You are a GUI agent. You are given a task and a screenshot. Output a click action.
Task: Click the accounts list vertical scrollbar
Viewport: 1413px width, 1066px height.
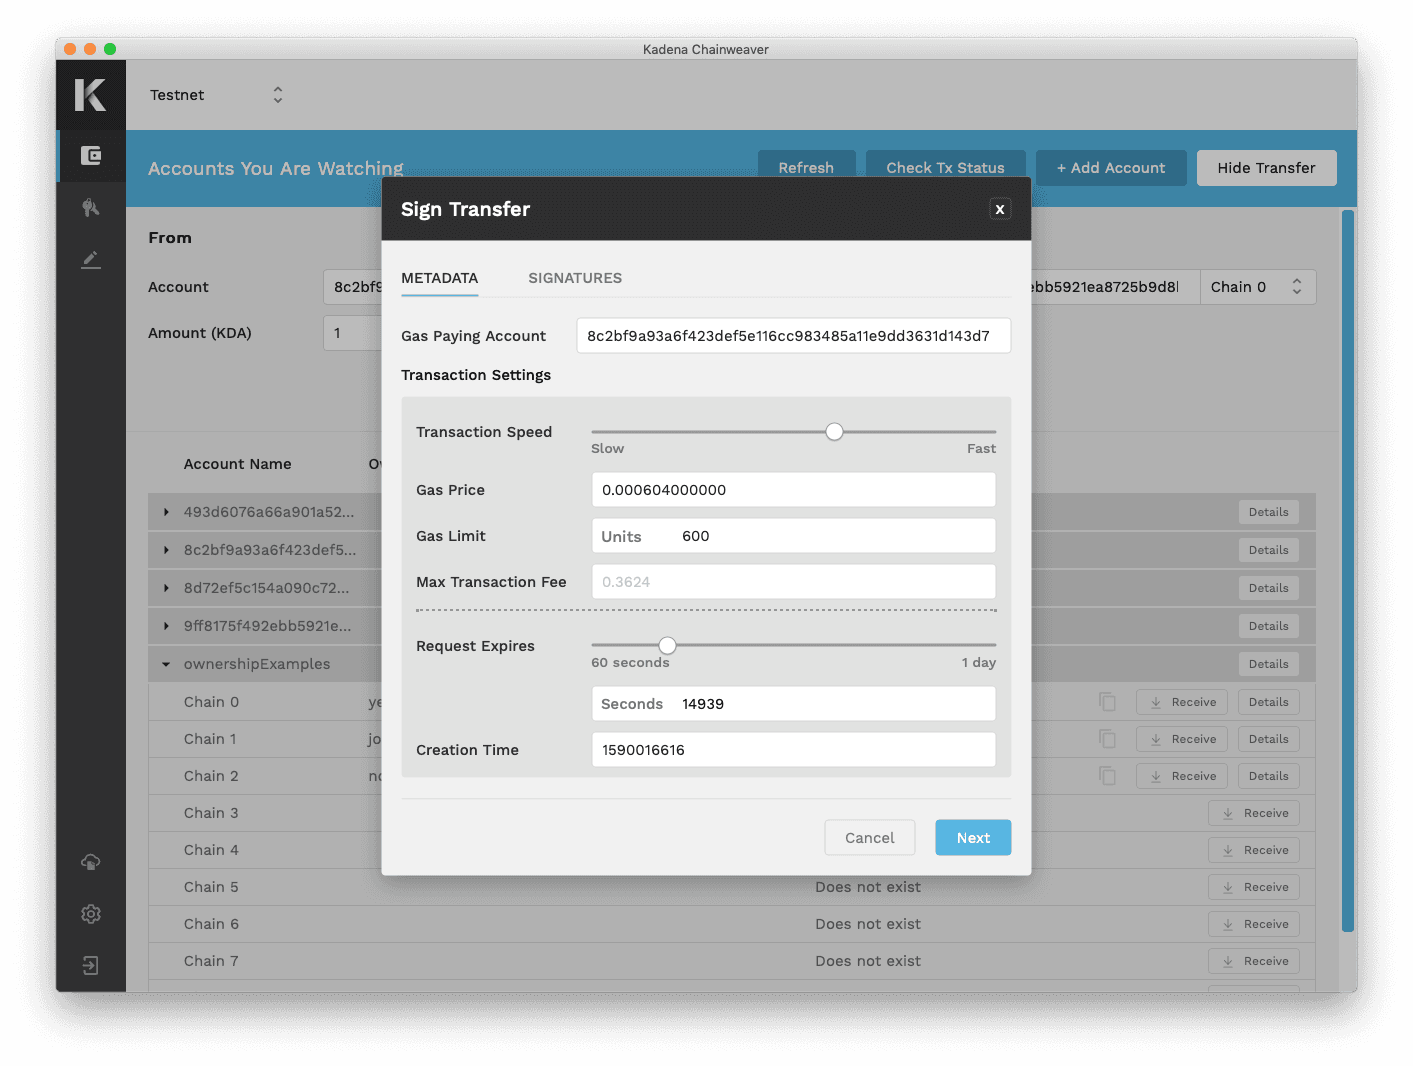point(1348,570)
